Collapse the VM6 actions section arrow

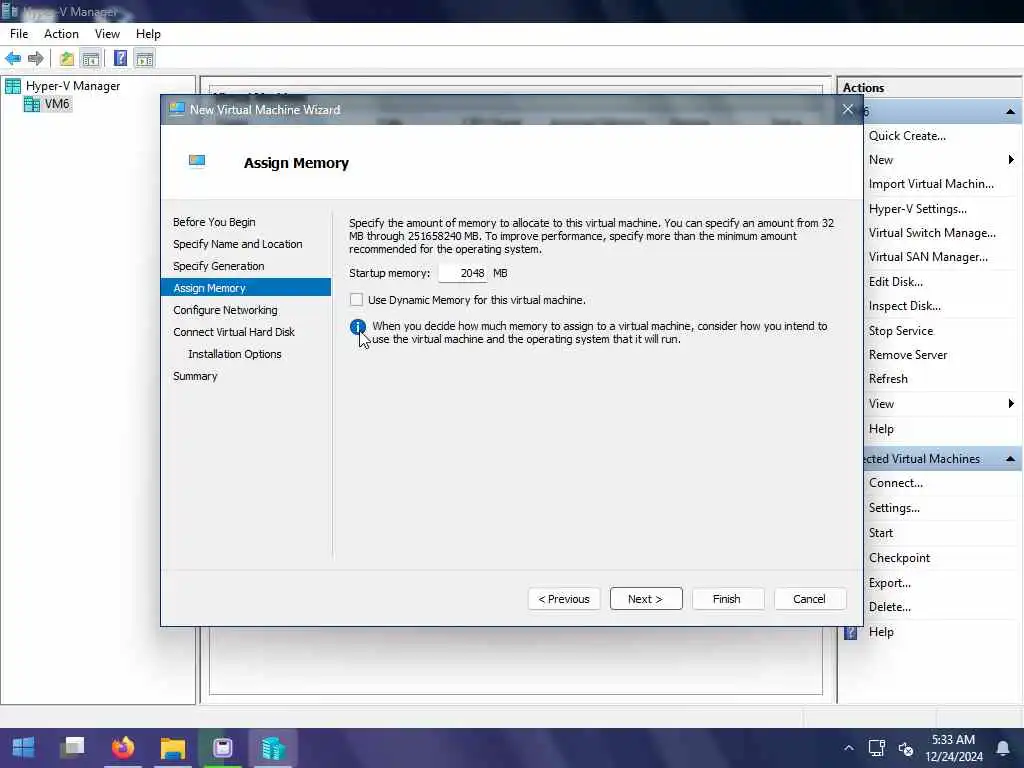[1010, 112]
